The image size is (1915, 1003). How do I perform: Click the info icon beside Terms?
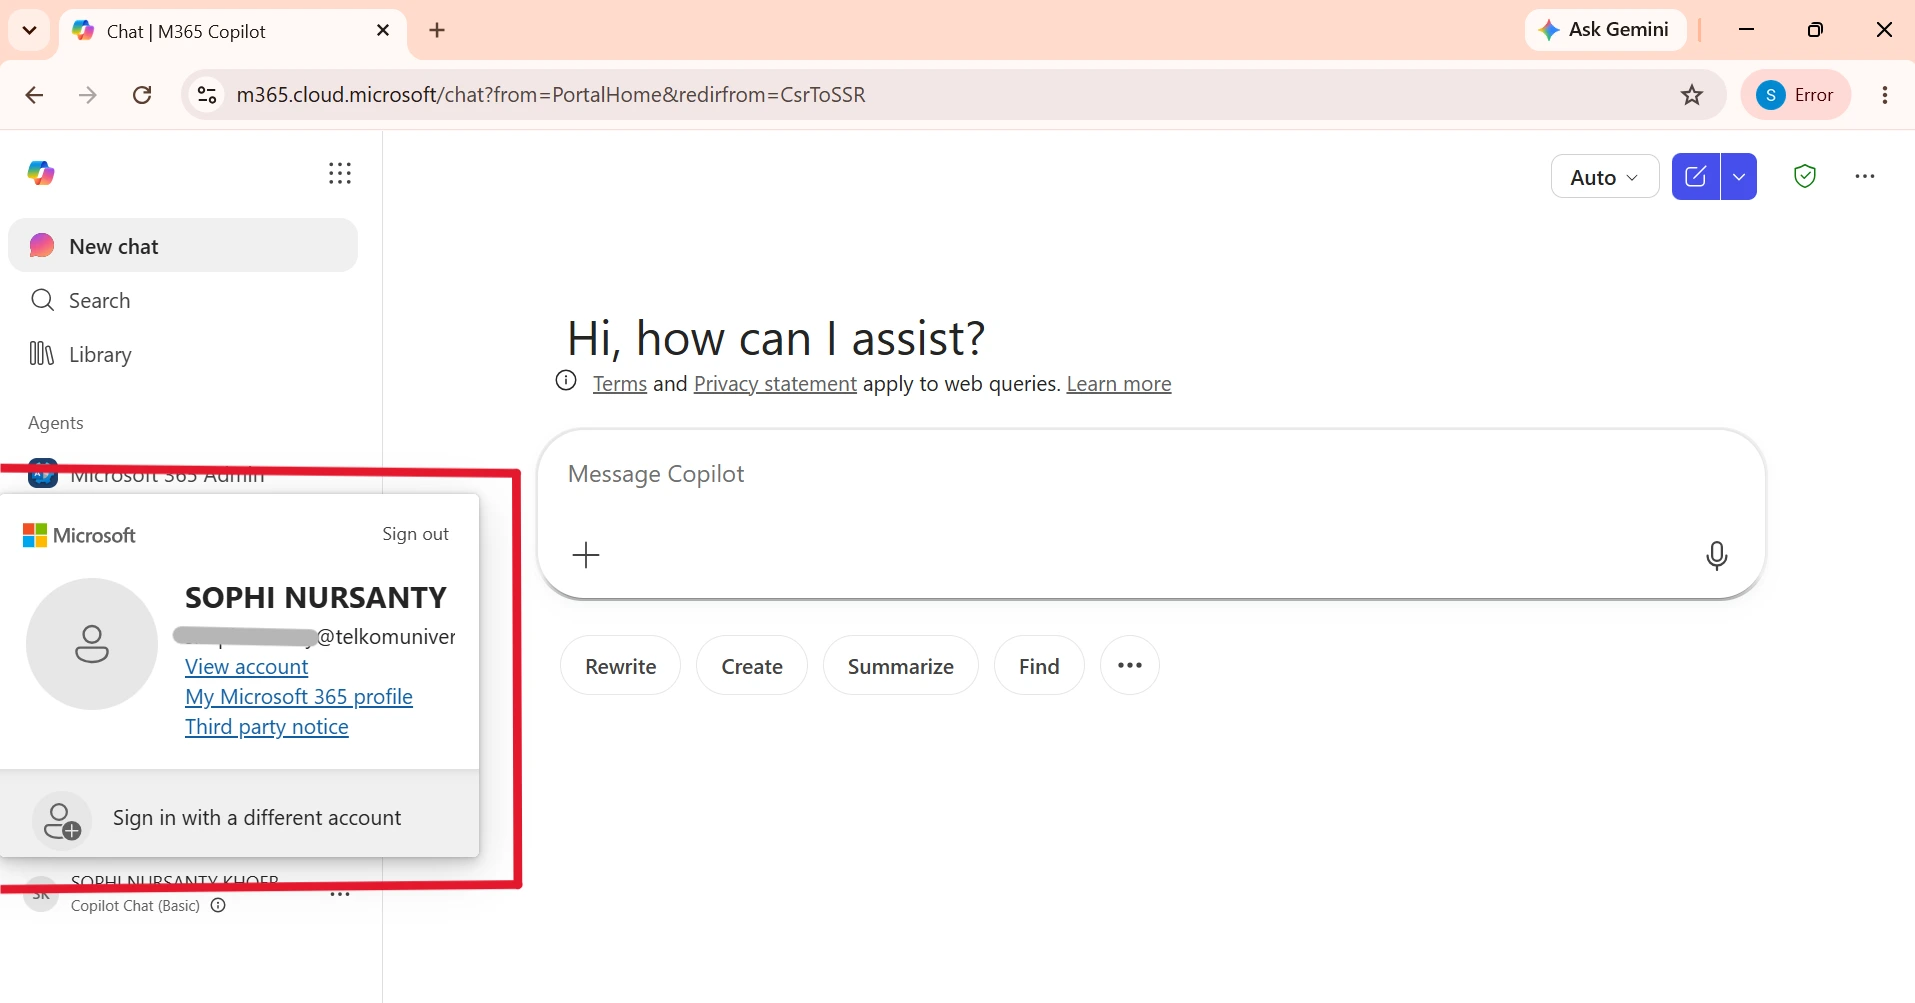click(566, 381)
